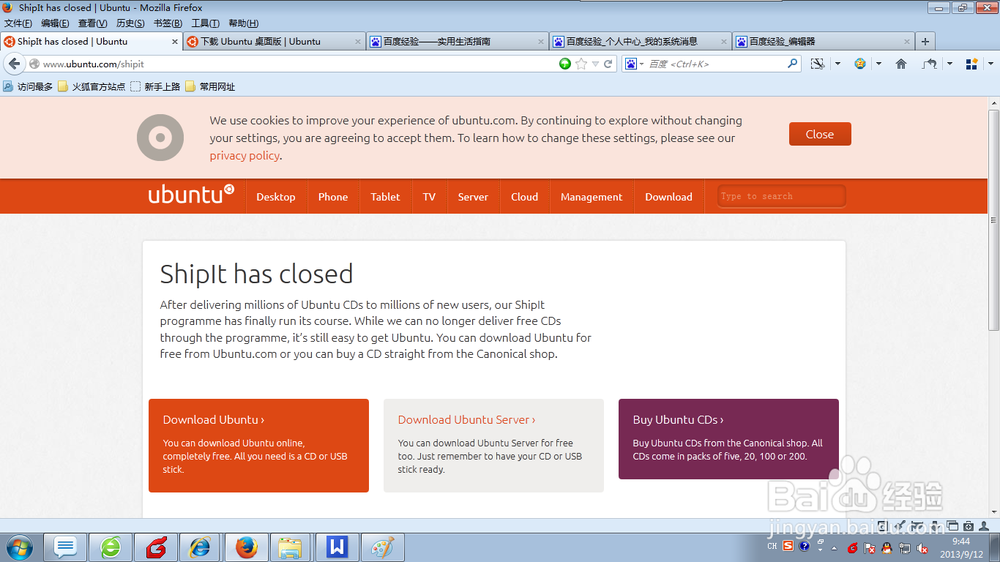The height and width of the screenshot is (562, 1000).
Task: Click the blue squares add-on icon
Action: [971, 64]
